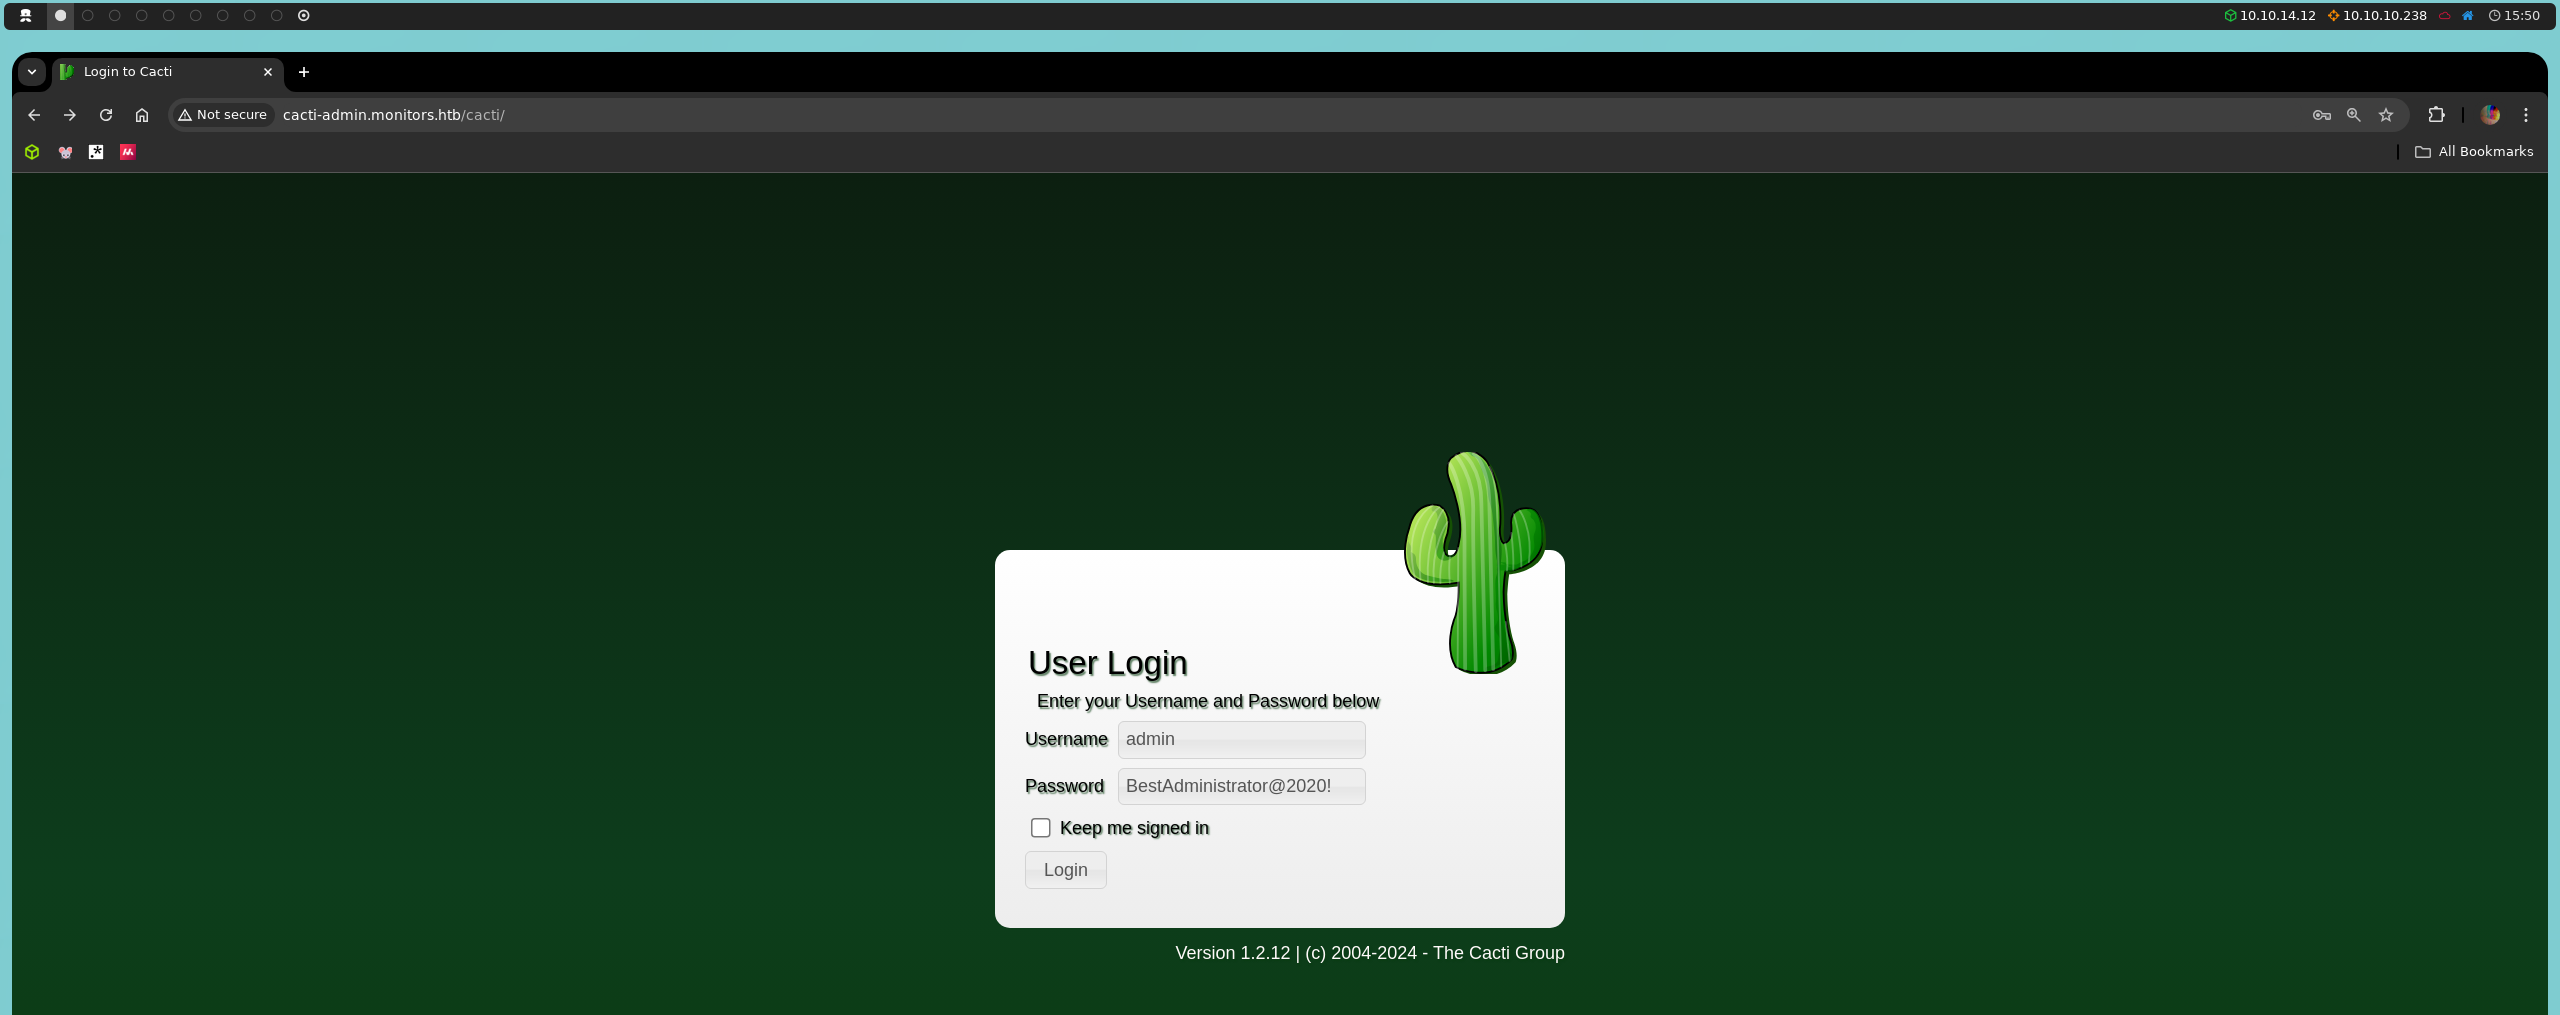The image size is (2560, 1015).
Task: Click the 10.10.10.238 target IP indicator
Action: click(2377, 15)
